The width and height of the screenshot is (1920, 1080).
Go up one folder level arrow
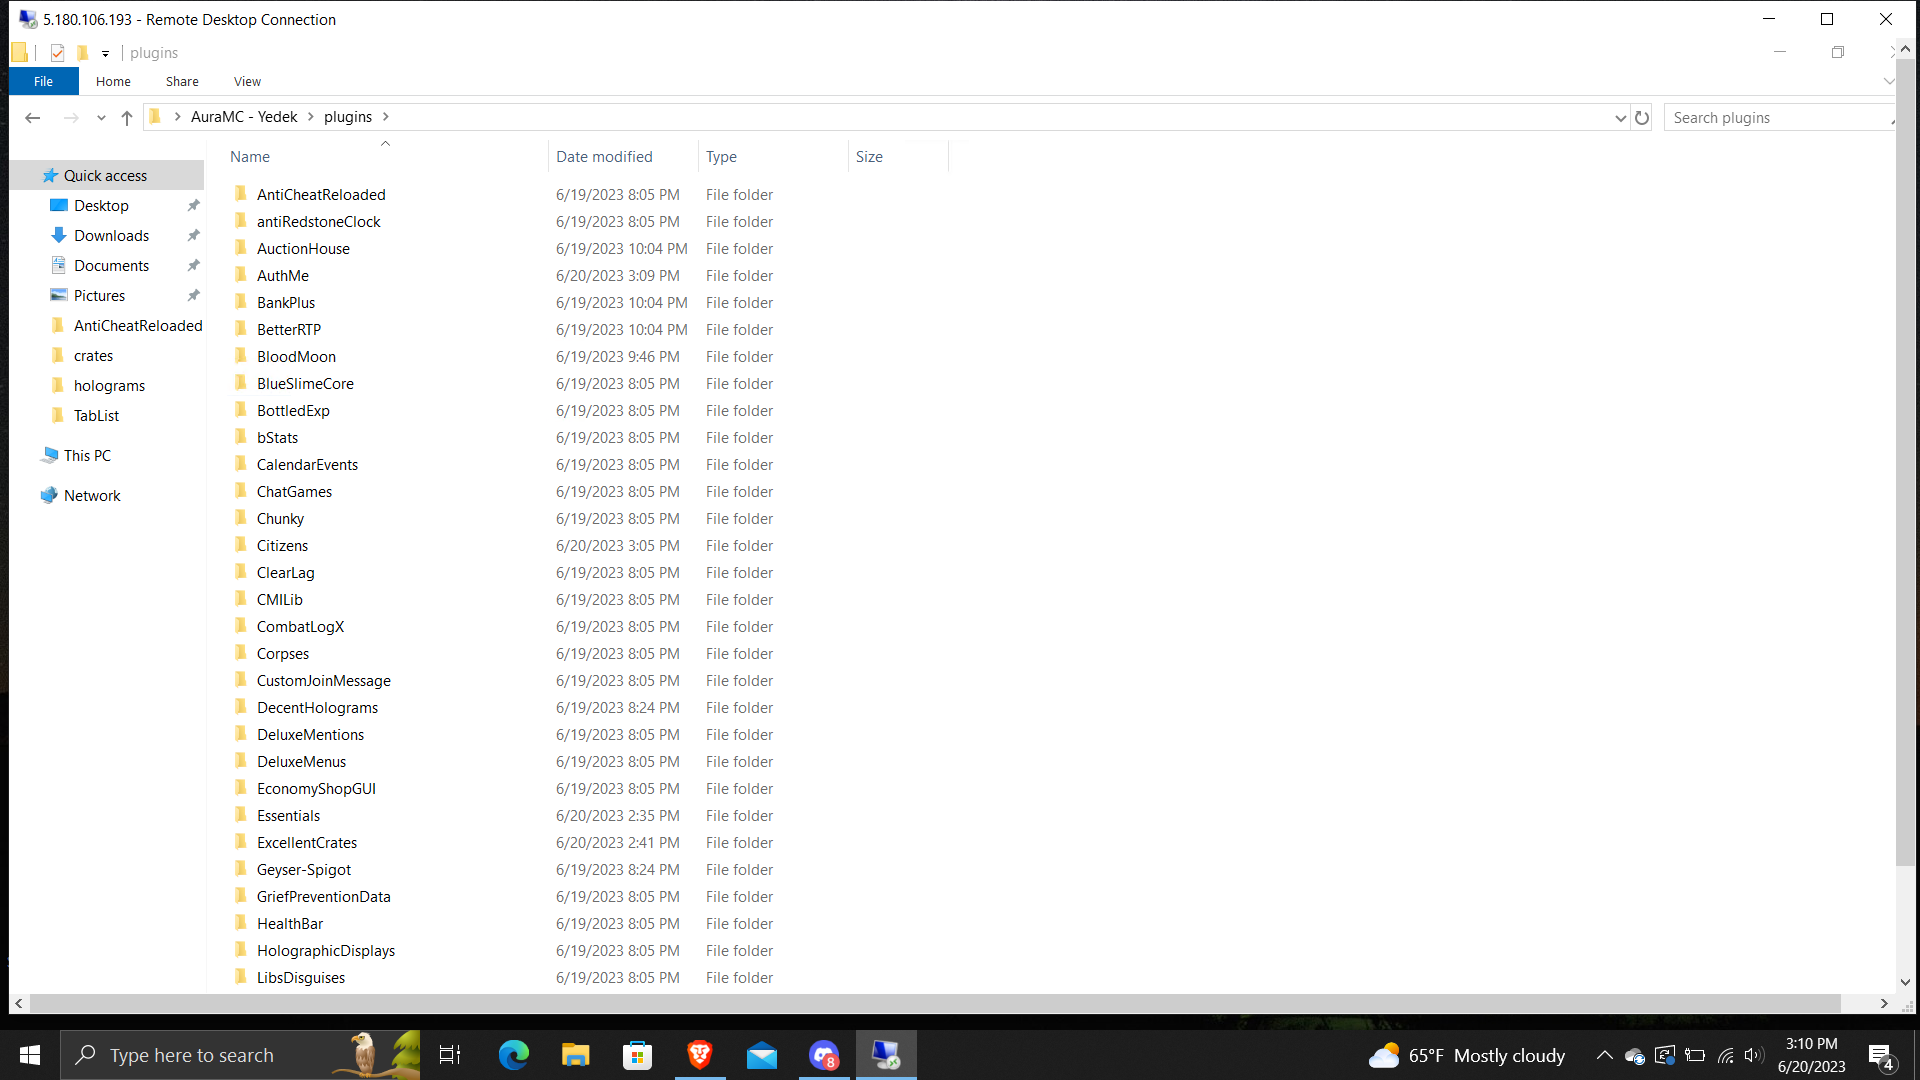click(x=127, y=118)
